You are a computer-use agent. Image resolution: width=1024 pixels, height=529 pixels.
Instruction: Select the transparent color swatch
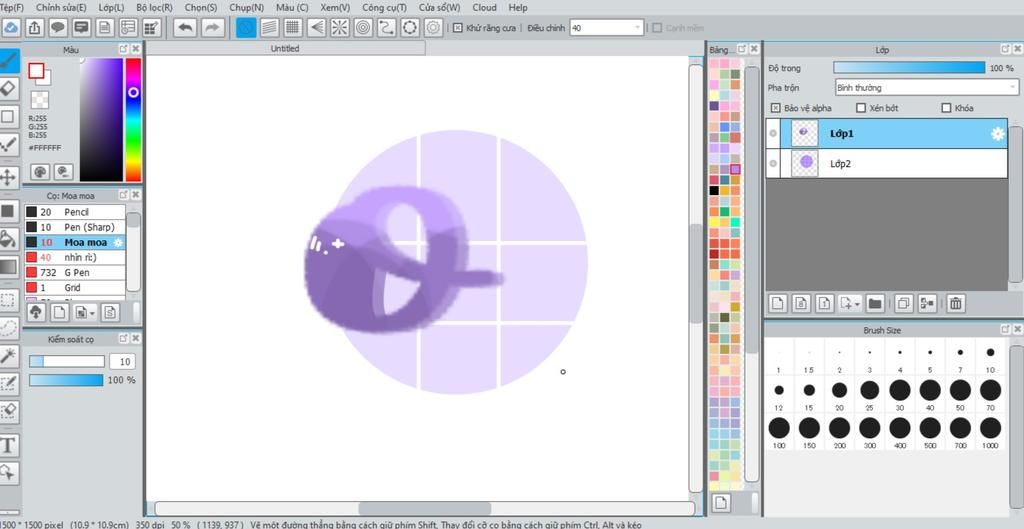click(40, 100)
